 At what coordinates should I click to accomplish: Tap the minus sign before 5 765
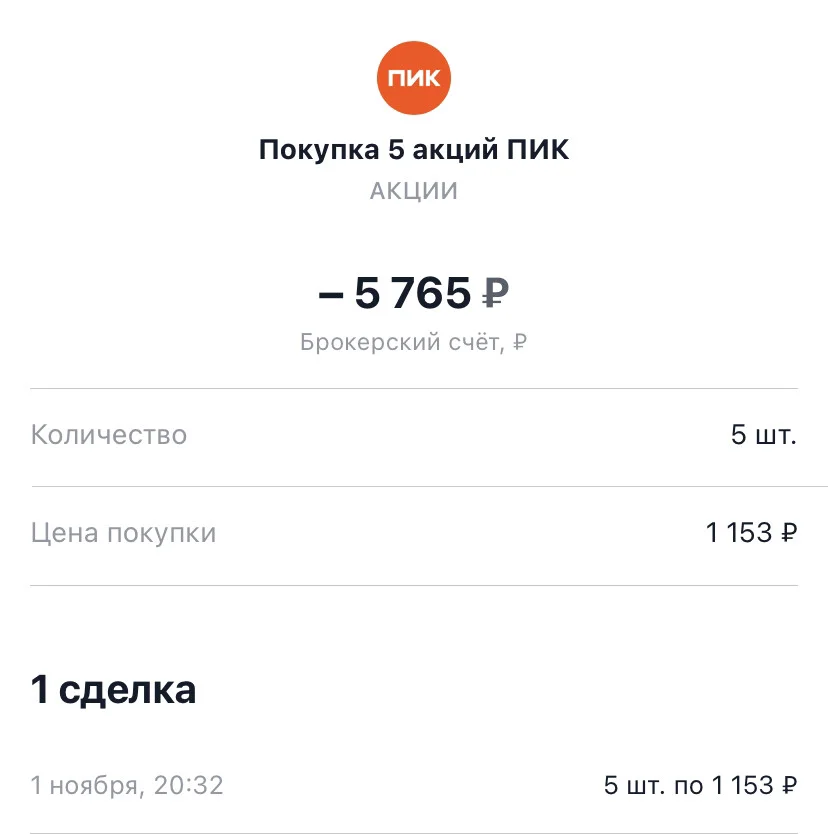click(331, 295)
